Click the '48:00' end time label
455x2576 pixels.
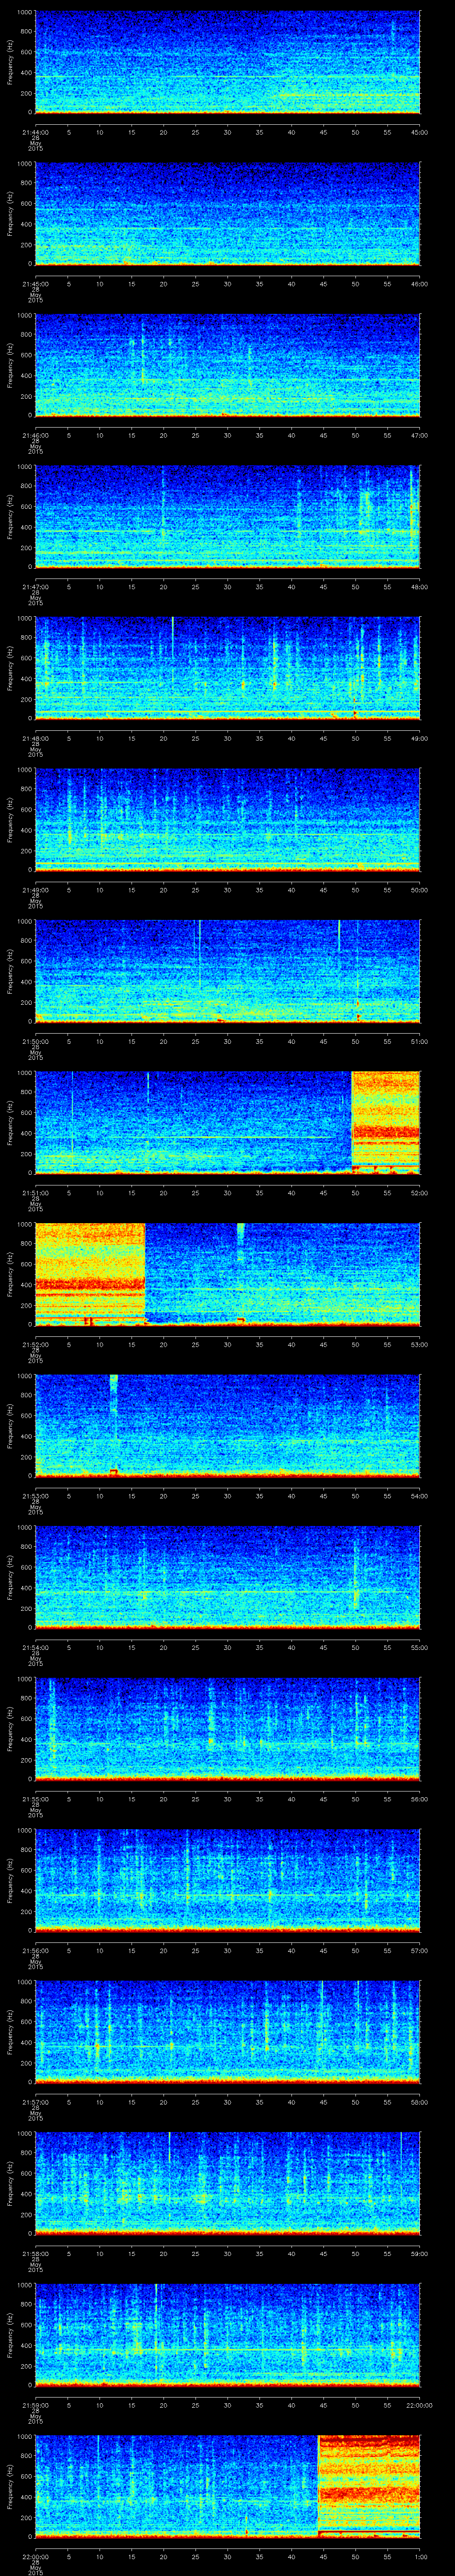[x=420, y=586]
